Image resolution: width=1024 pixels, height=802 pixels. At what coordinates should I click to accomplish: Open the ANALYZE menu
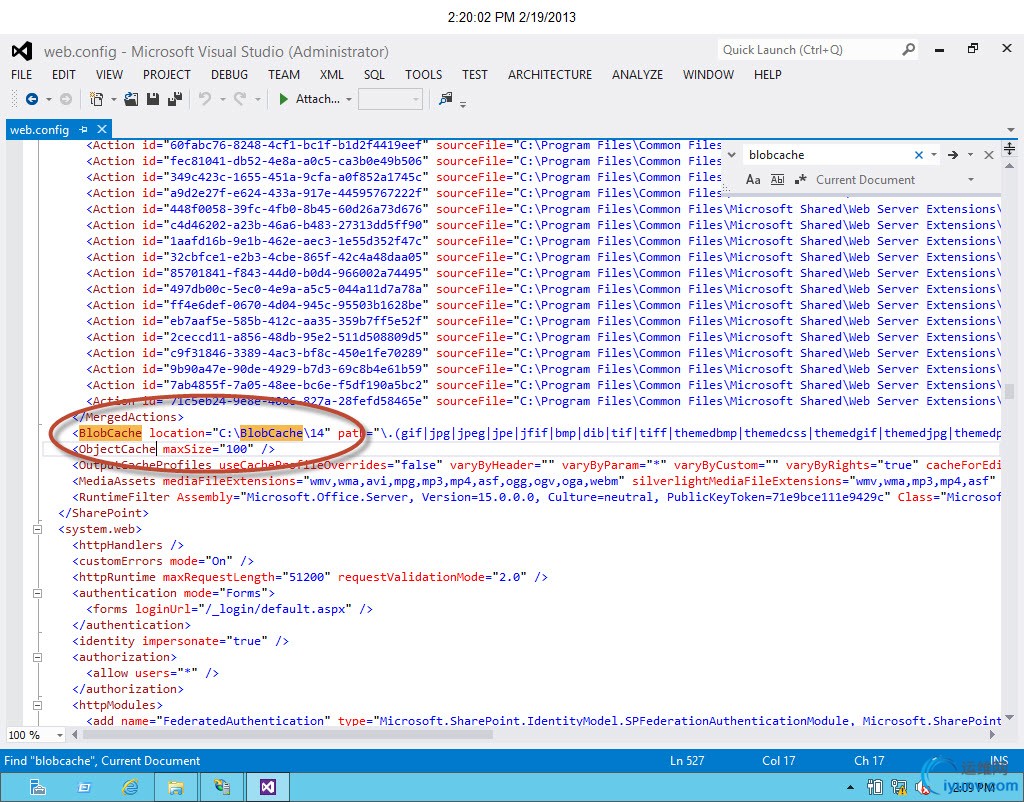pos(637,74)
